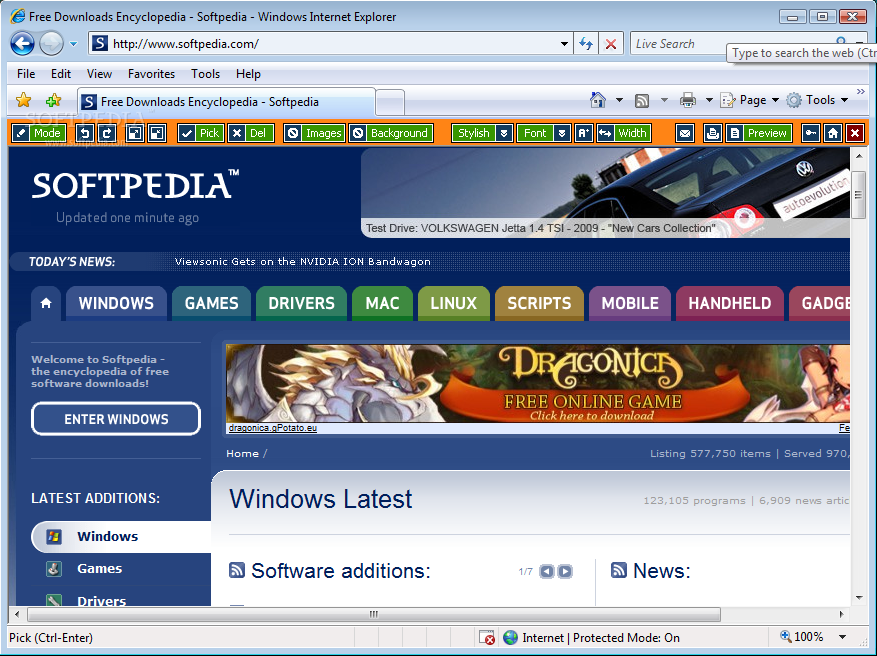Screen dimensions: 877x656
Task: Click the browser Forward button
Action: 51,43
